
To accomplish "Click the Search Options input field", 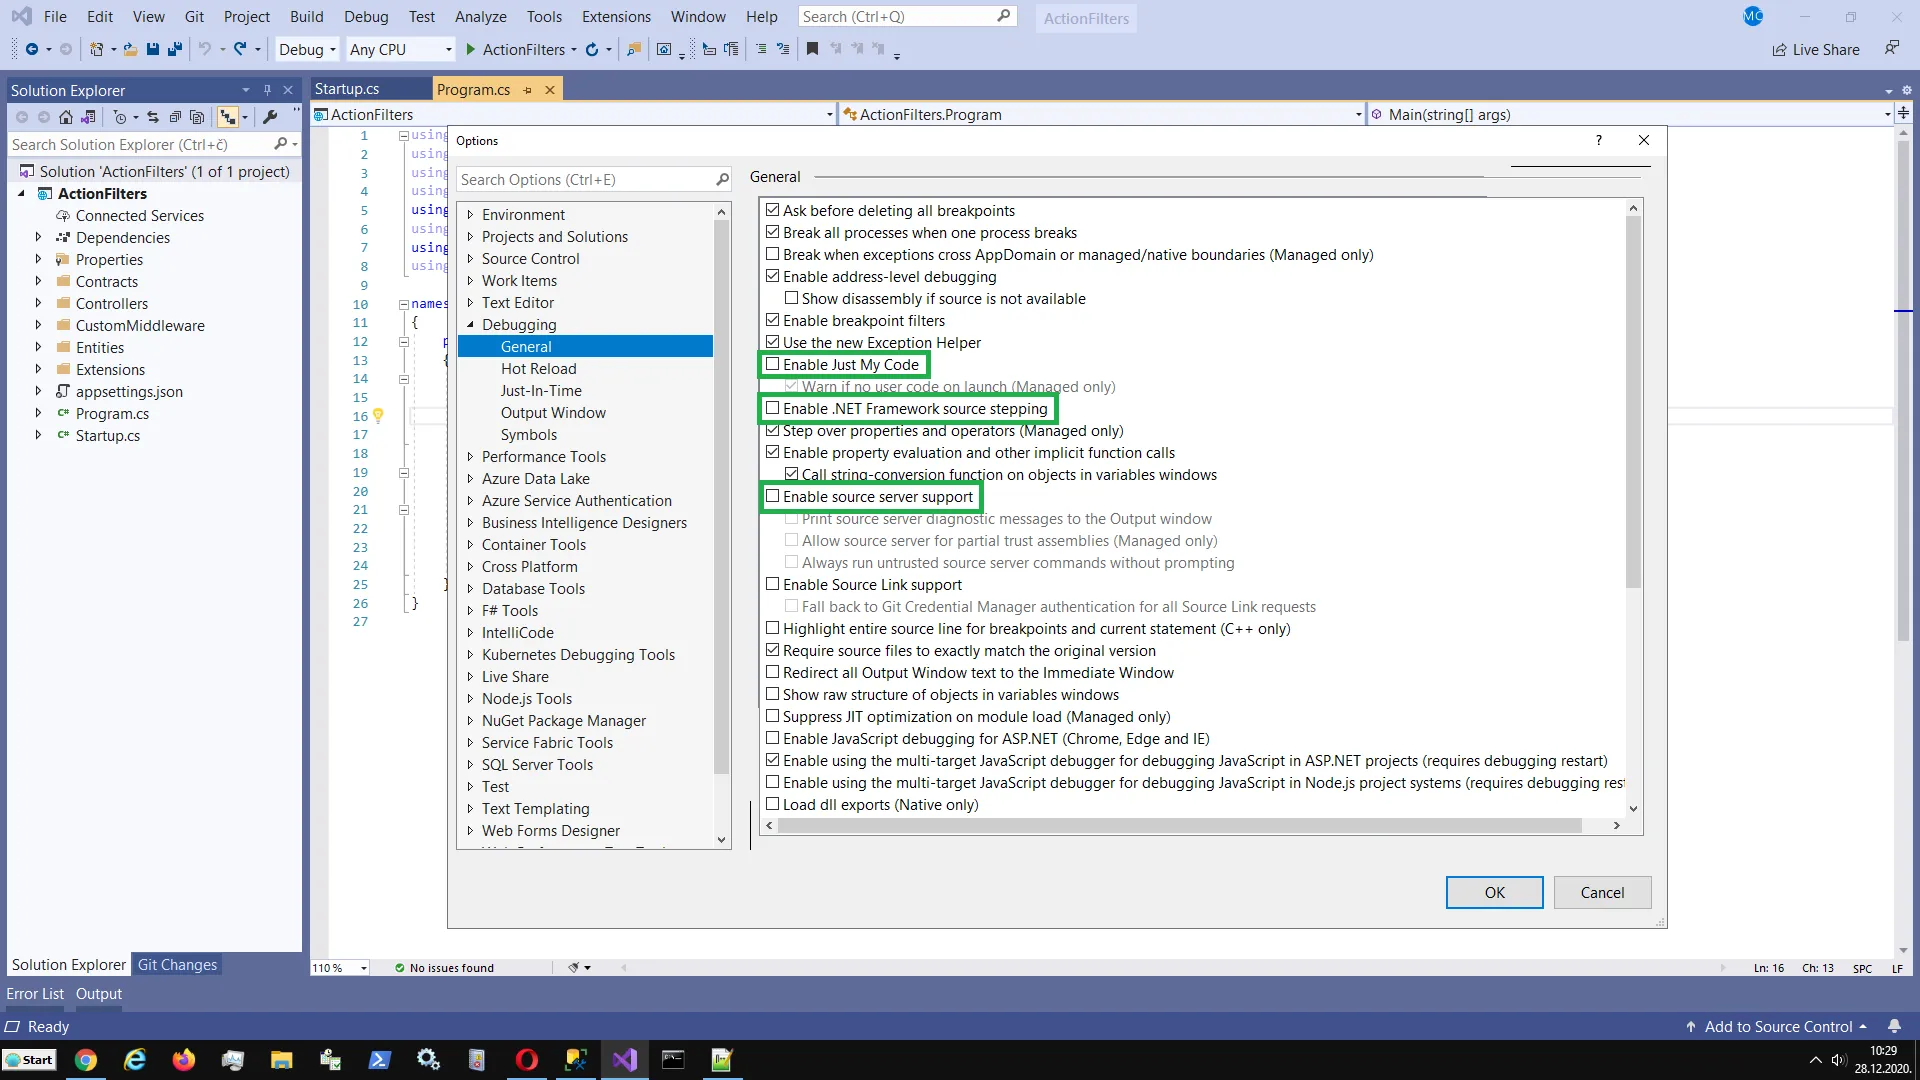I will click(585, 180).
